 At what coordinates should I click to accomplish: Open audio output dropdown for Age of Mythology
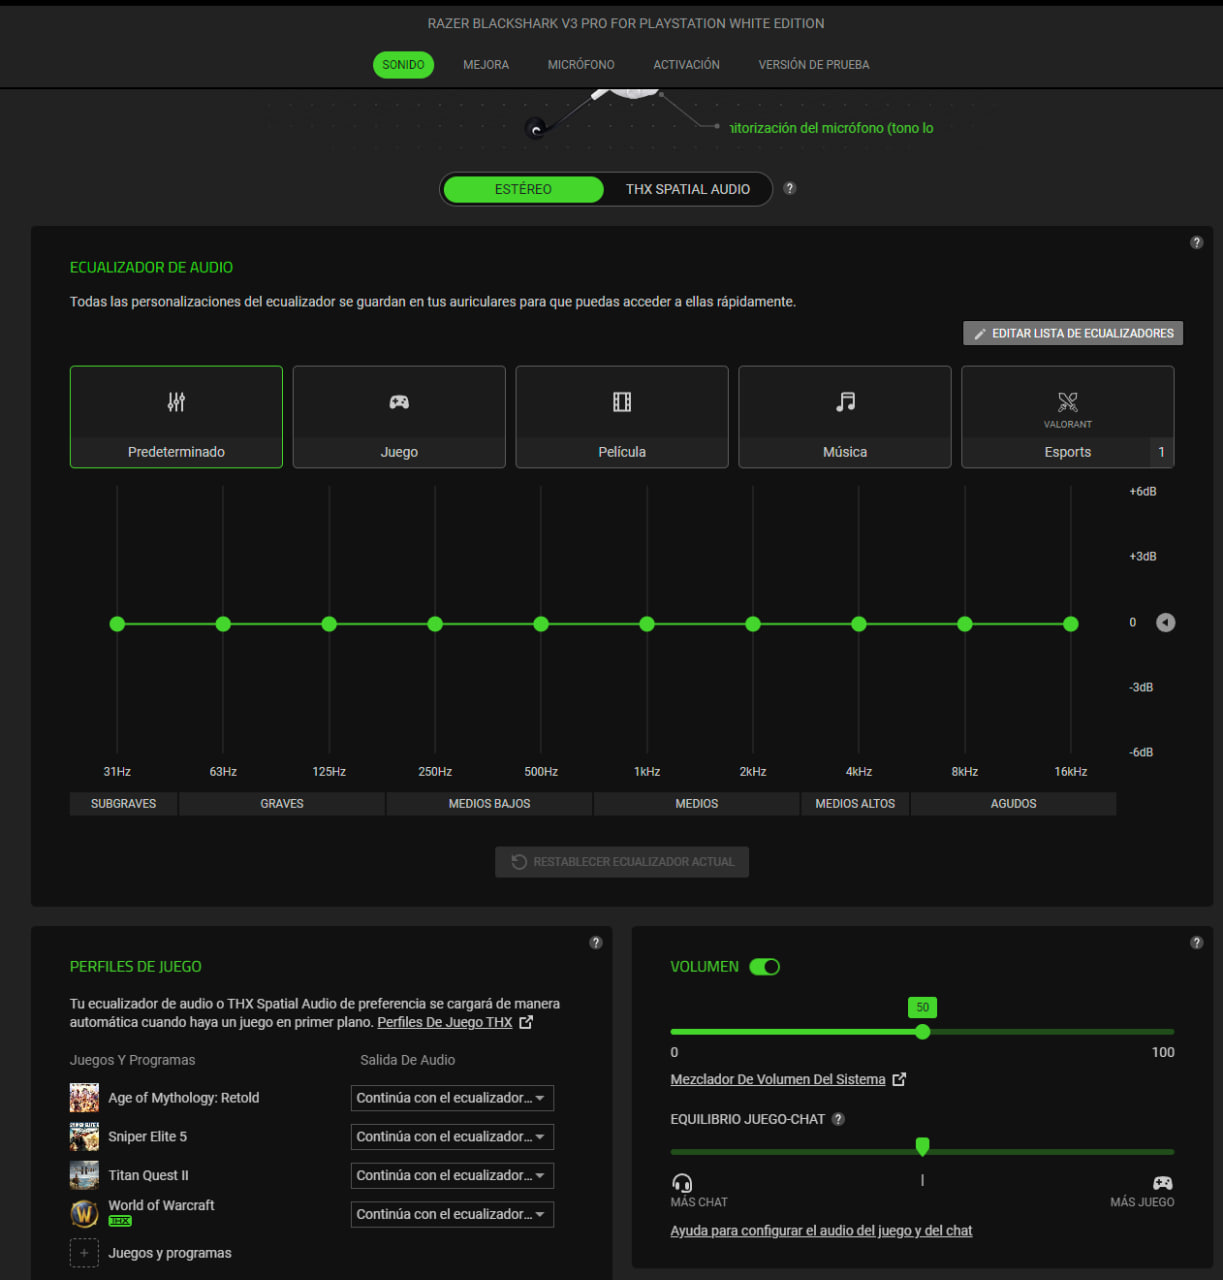[452, 1098]
